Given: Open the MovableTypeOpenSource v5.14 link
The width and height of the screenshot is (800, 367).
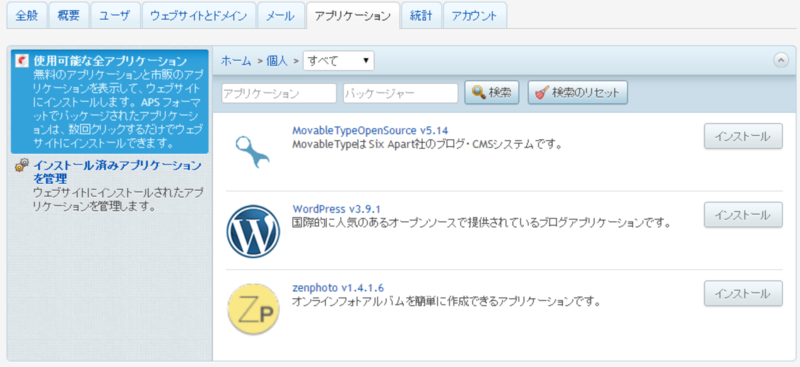Looking at the screenshot, I should click(370, 130).
